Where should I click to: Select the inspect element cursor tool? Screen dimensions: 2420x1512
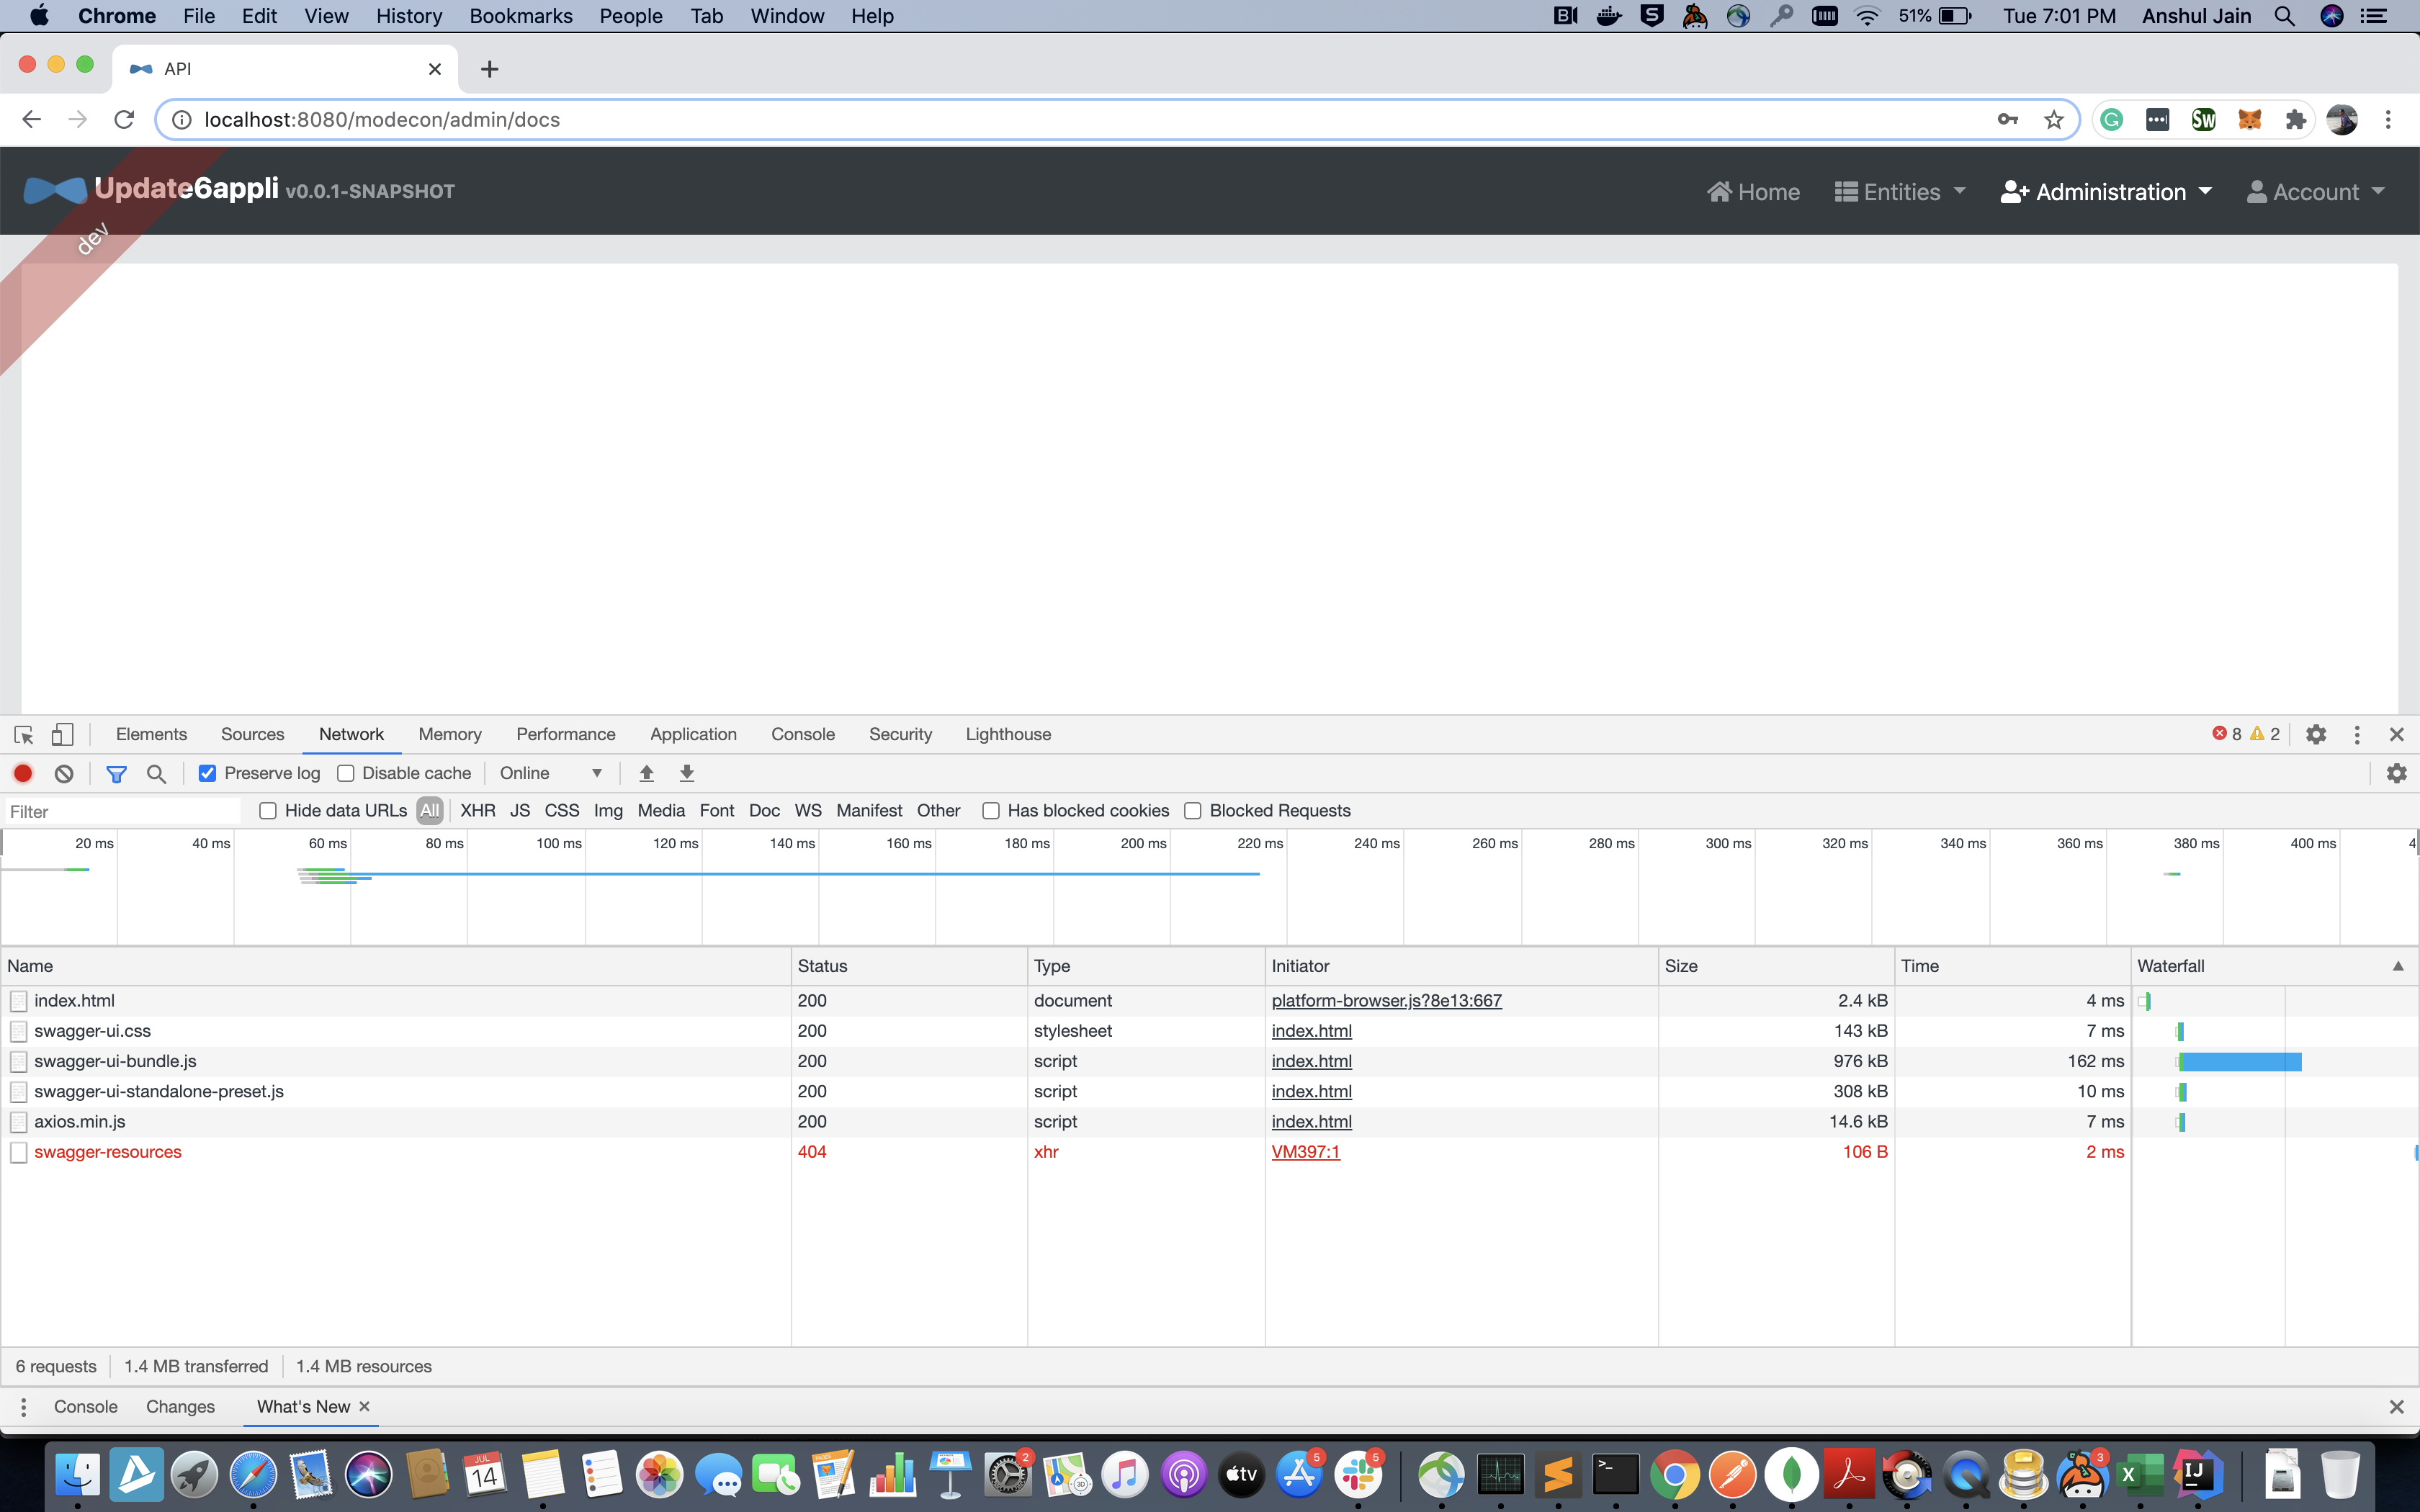click(x=22, y=734)
